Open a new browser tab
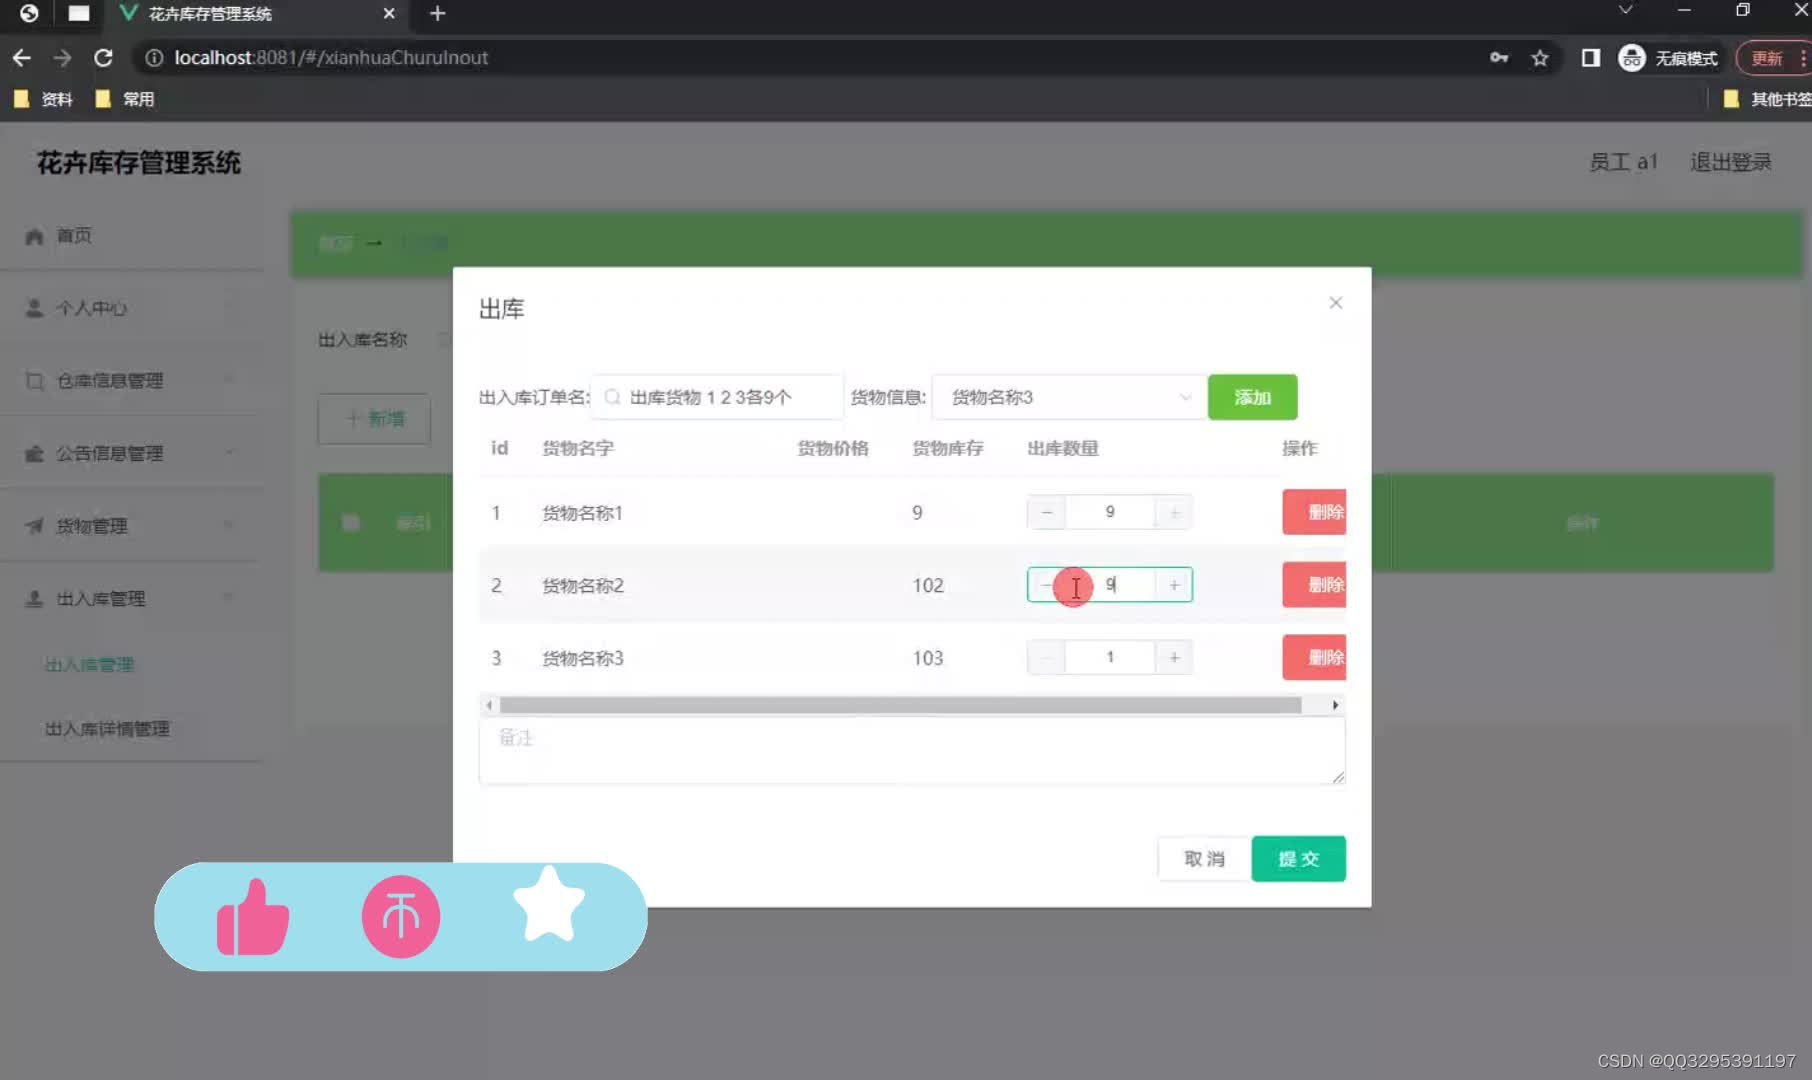The height and width of the screenshot is (1080, 1812). point(437,14)
